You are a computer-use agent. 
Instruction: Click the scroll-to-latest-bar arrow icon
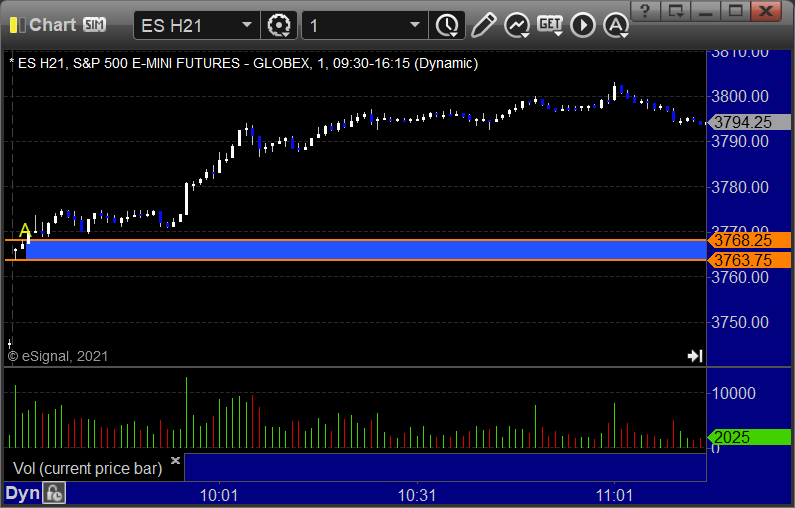click(695, 356)
